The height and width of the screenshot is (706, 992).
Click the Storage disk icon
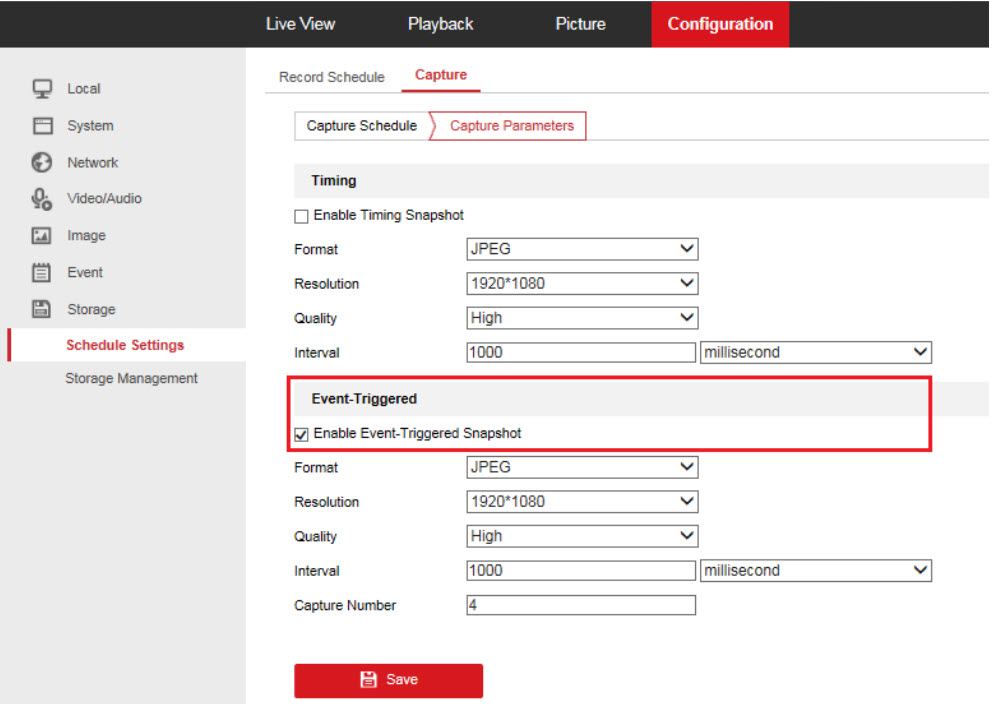coord(42,309)
